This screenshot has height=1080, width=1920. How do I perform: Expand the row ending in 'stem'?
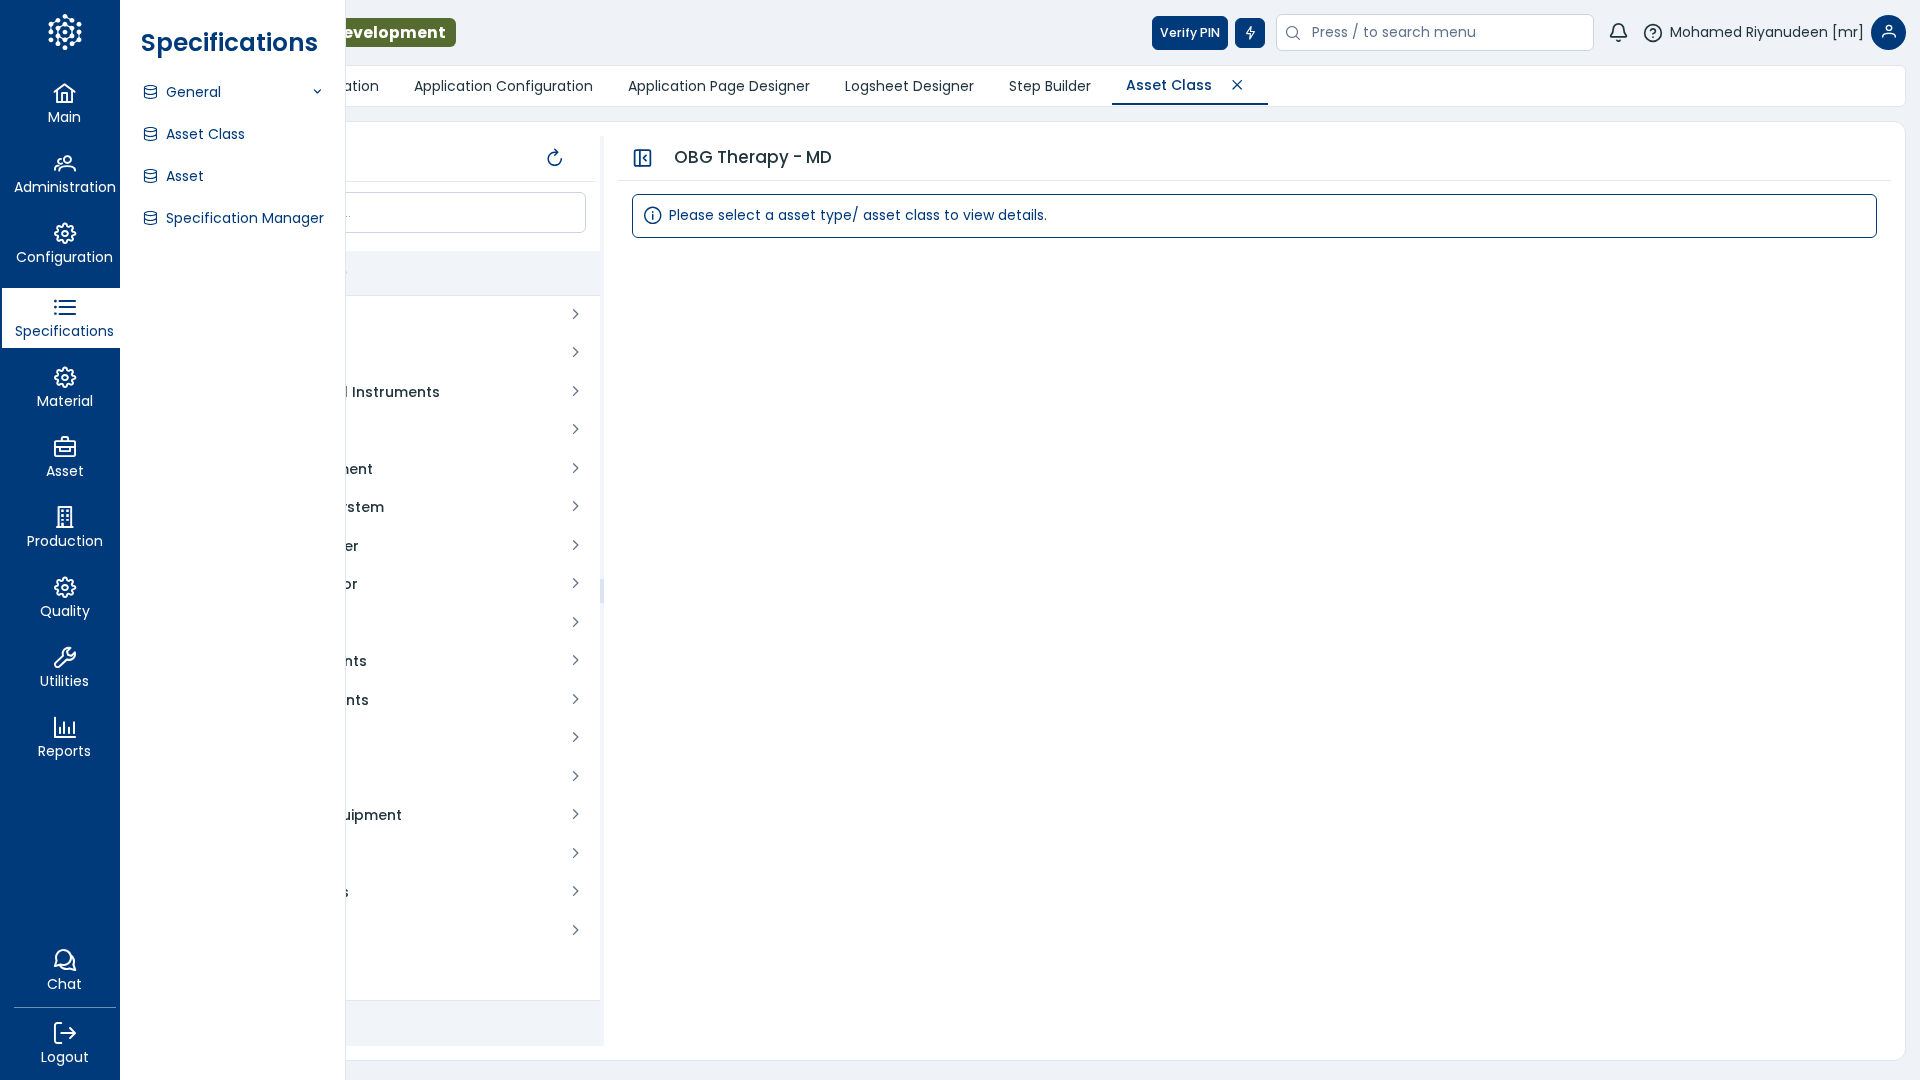click(x=575, y=507)
